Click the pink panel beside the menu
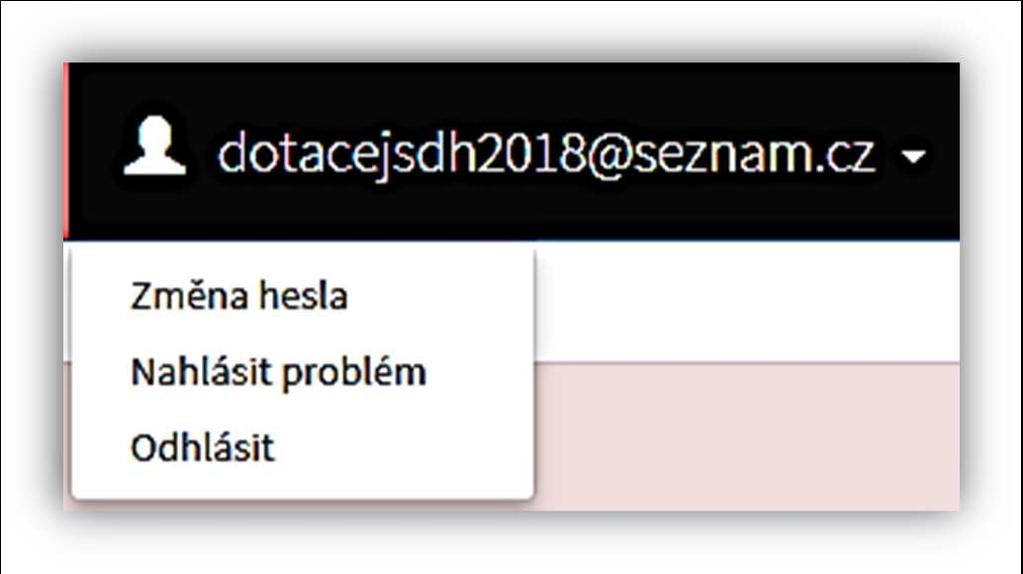 click(x=746, y=436)
